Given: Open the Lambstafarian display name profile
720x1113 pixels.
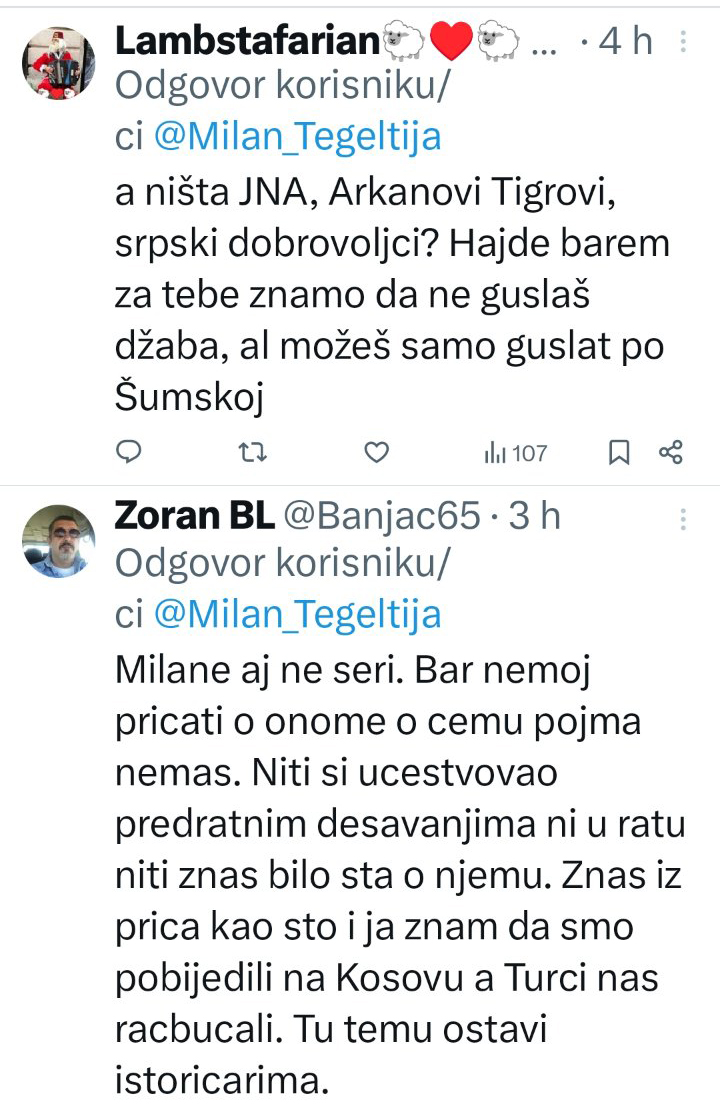Looking at the screenshot, I should [250, 41].
